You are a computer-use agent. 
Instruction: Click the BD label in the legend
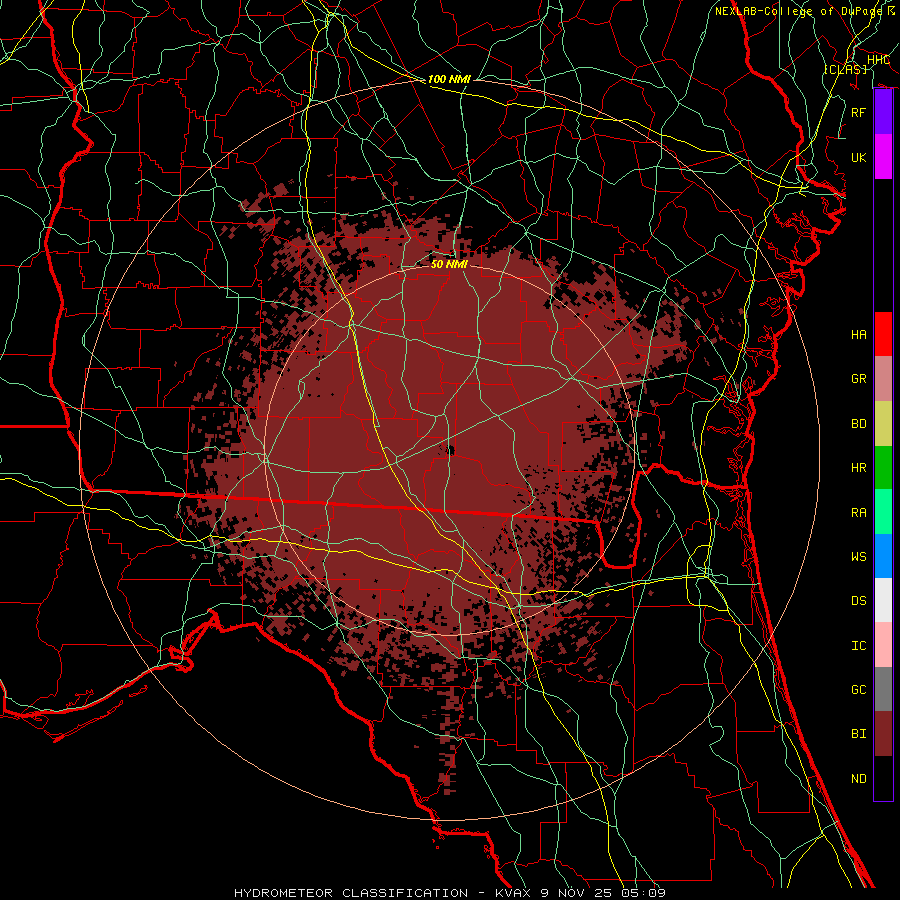point(859,424)
